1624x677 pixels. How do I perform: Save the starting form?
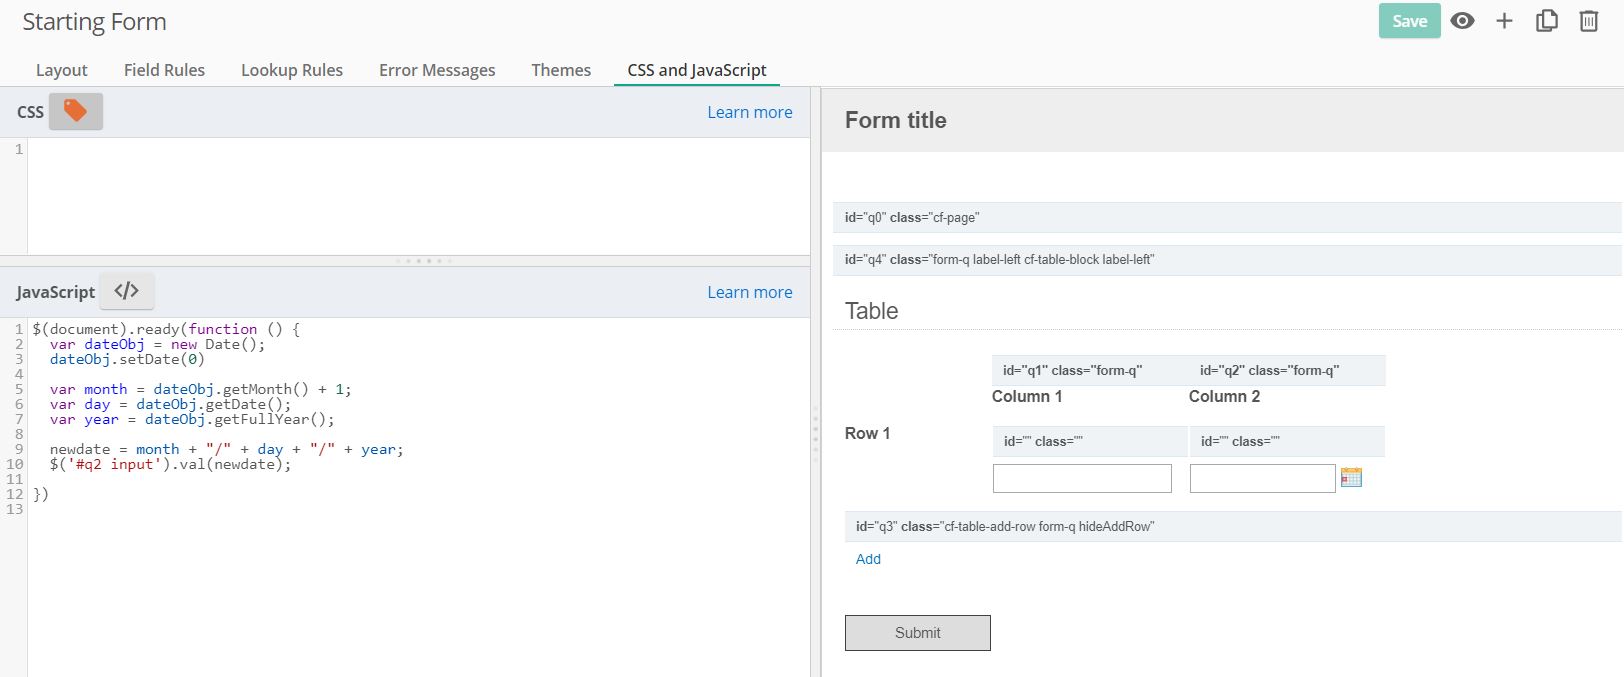tap(1409, 21)
